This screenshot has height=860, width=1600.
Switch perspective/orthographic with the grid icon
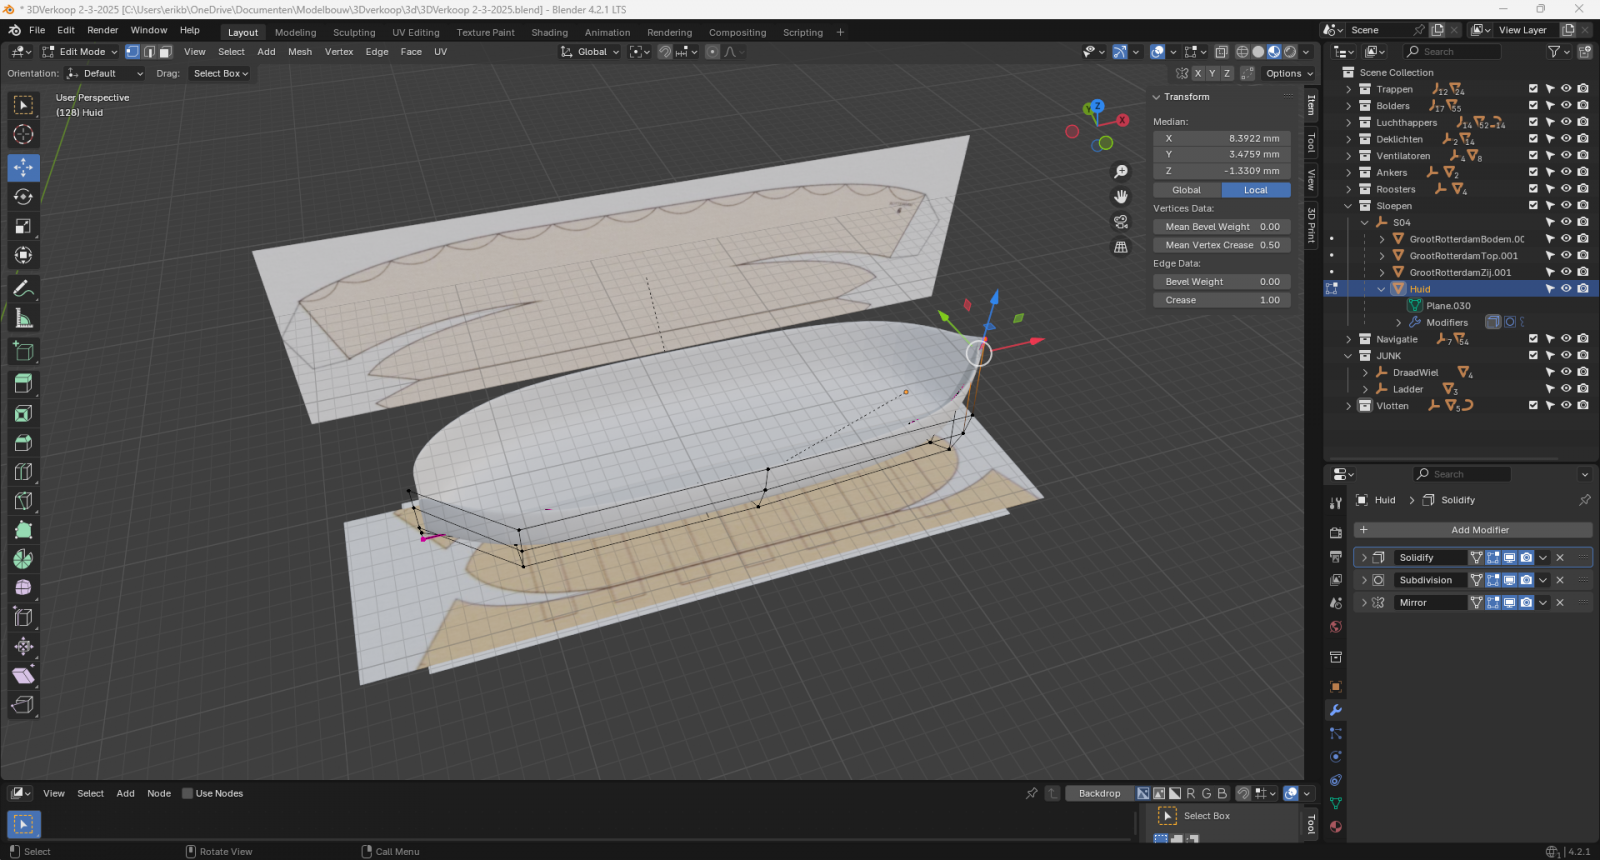(x=1121, y=246)
